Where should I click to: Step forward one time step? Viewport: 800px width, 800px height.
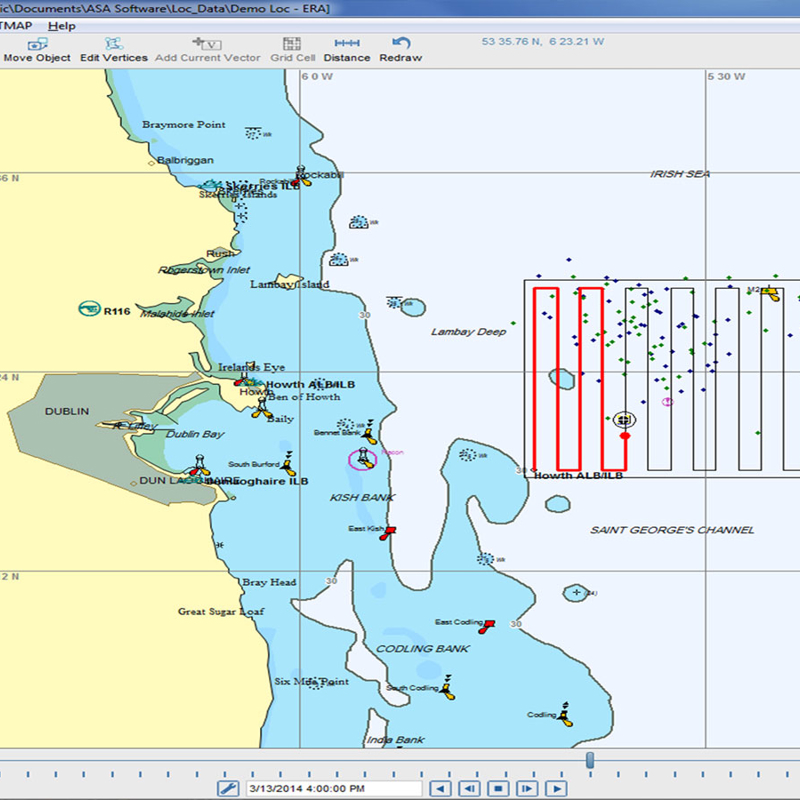click(526, 789)
